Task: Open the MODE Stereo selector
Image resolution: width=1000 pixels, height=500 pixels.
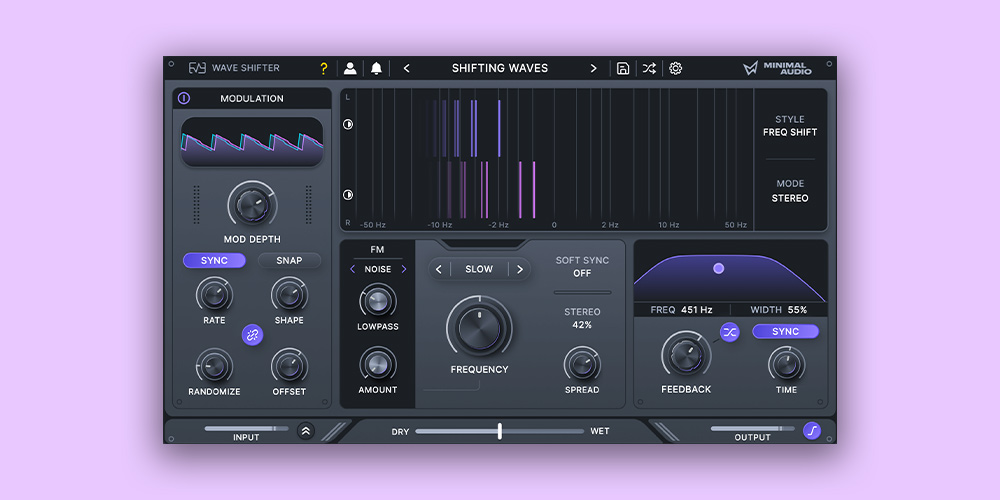Action: point(790,191)
